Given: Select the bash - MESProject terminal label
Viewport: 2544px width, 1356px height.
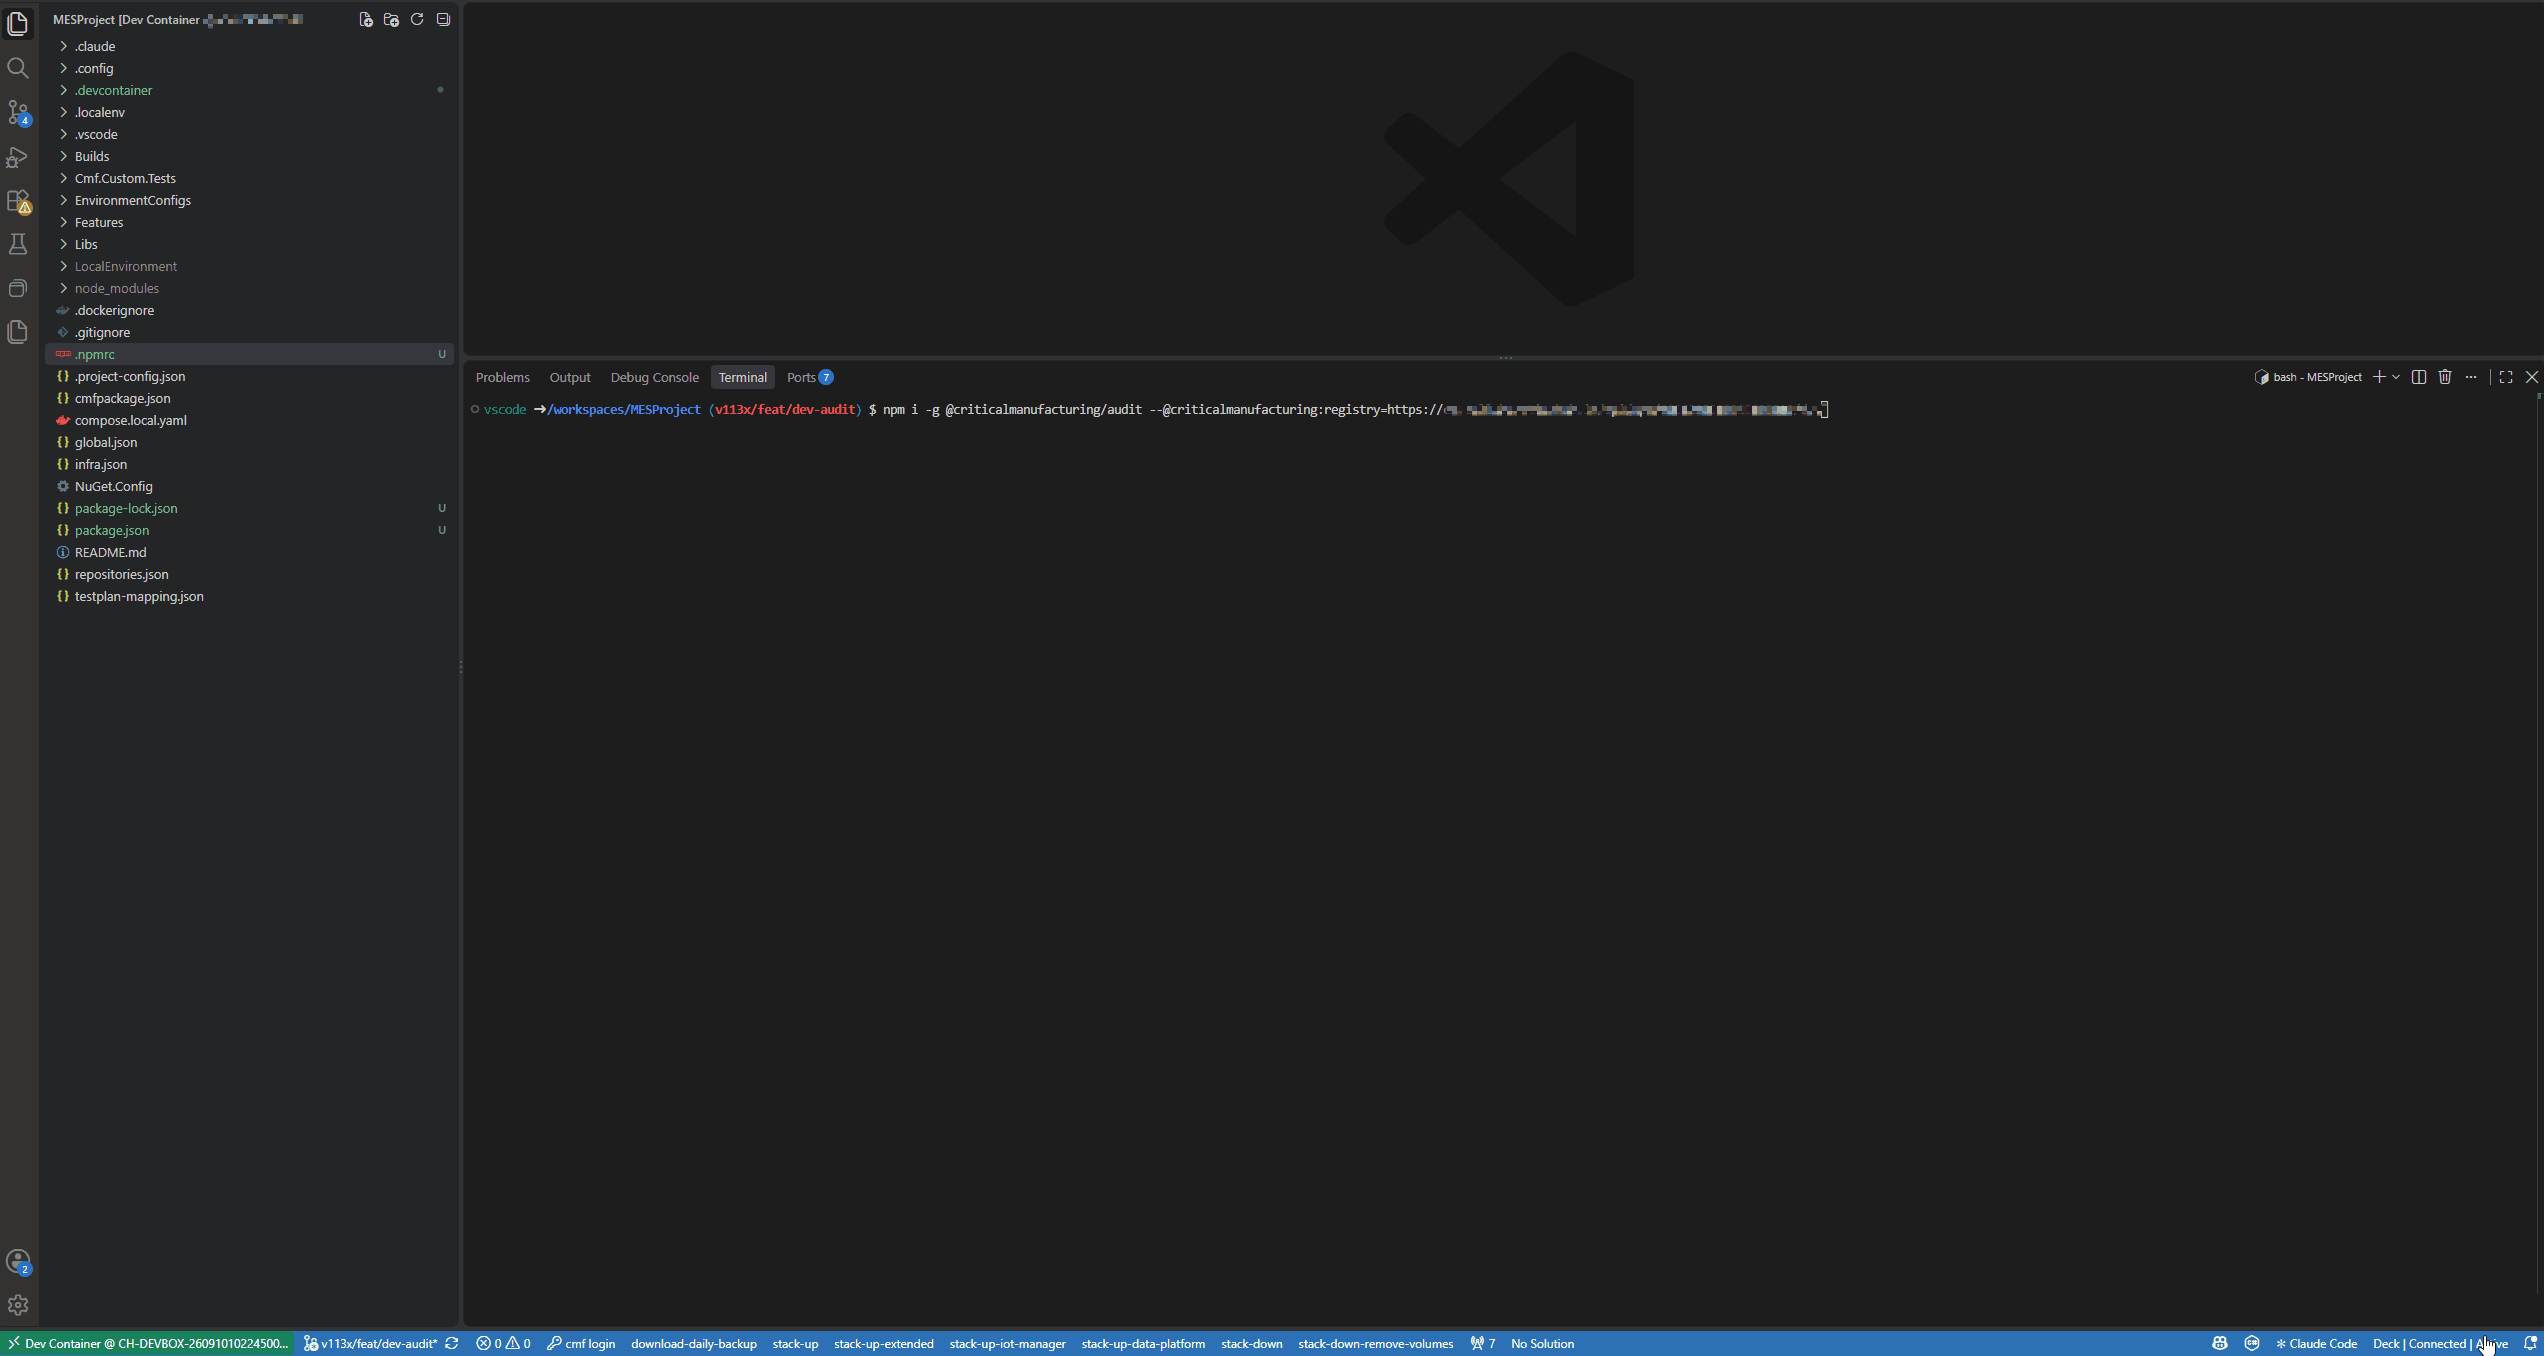Looking at the screenshot, I should click(x=2308, y=377).
